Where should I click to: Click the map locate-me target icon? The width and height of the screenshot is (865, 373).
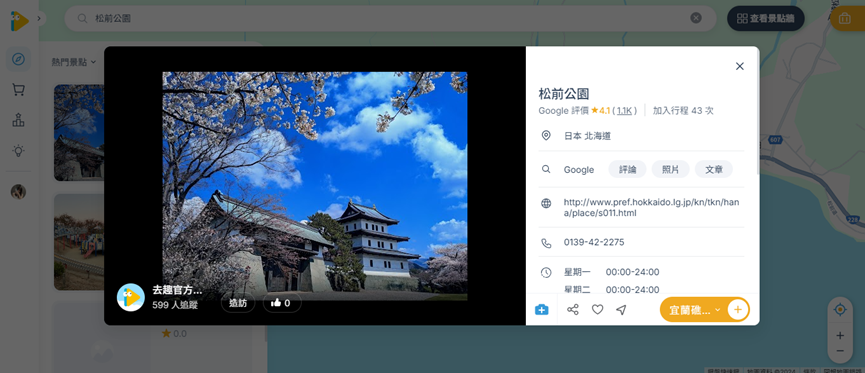pyautogui.click(x=840, y=310)
